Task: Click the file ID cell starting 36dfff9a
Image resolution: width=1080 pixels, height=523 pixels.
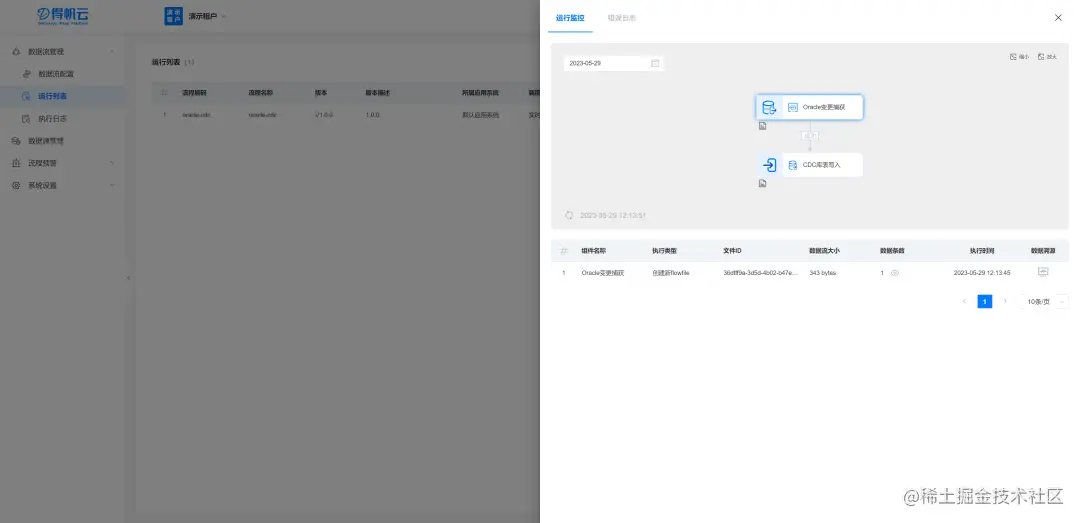Action: pos(760,273)
